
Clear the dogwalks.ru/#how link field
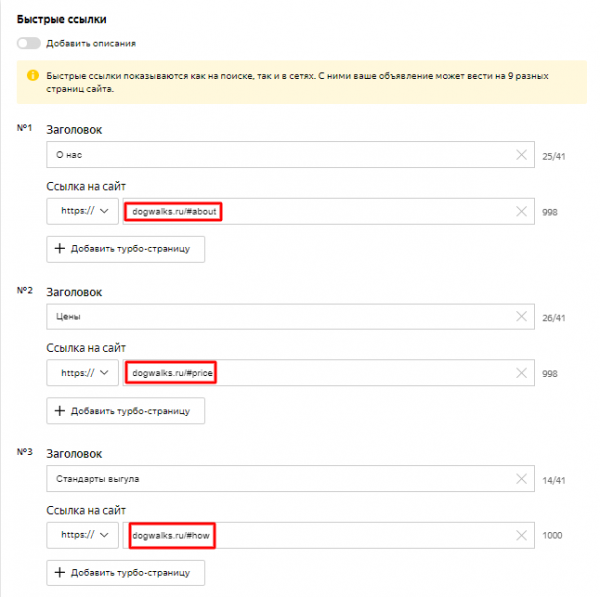(521, 535)
